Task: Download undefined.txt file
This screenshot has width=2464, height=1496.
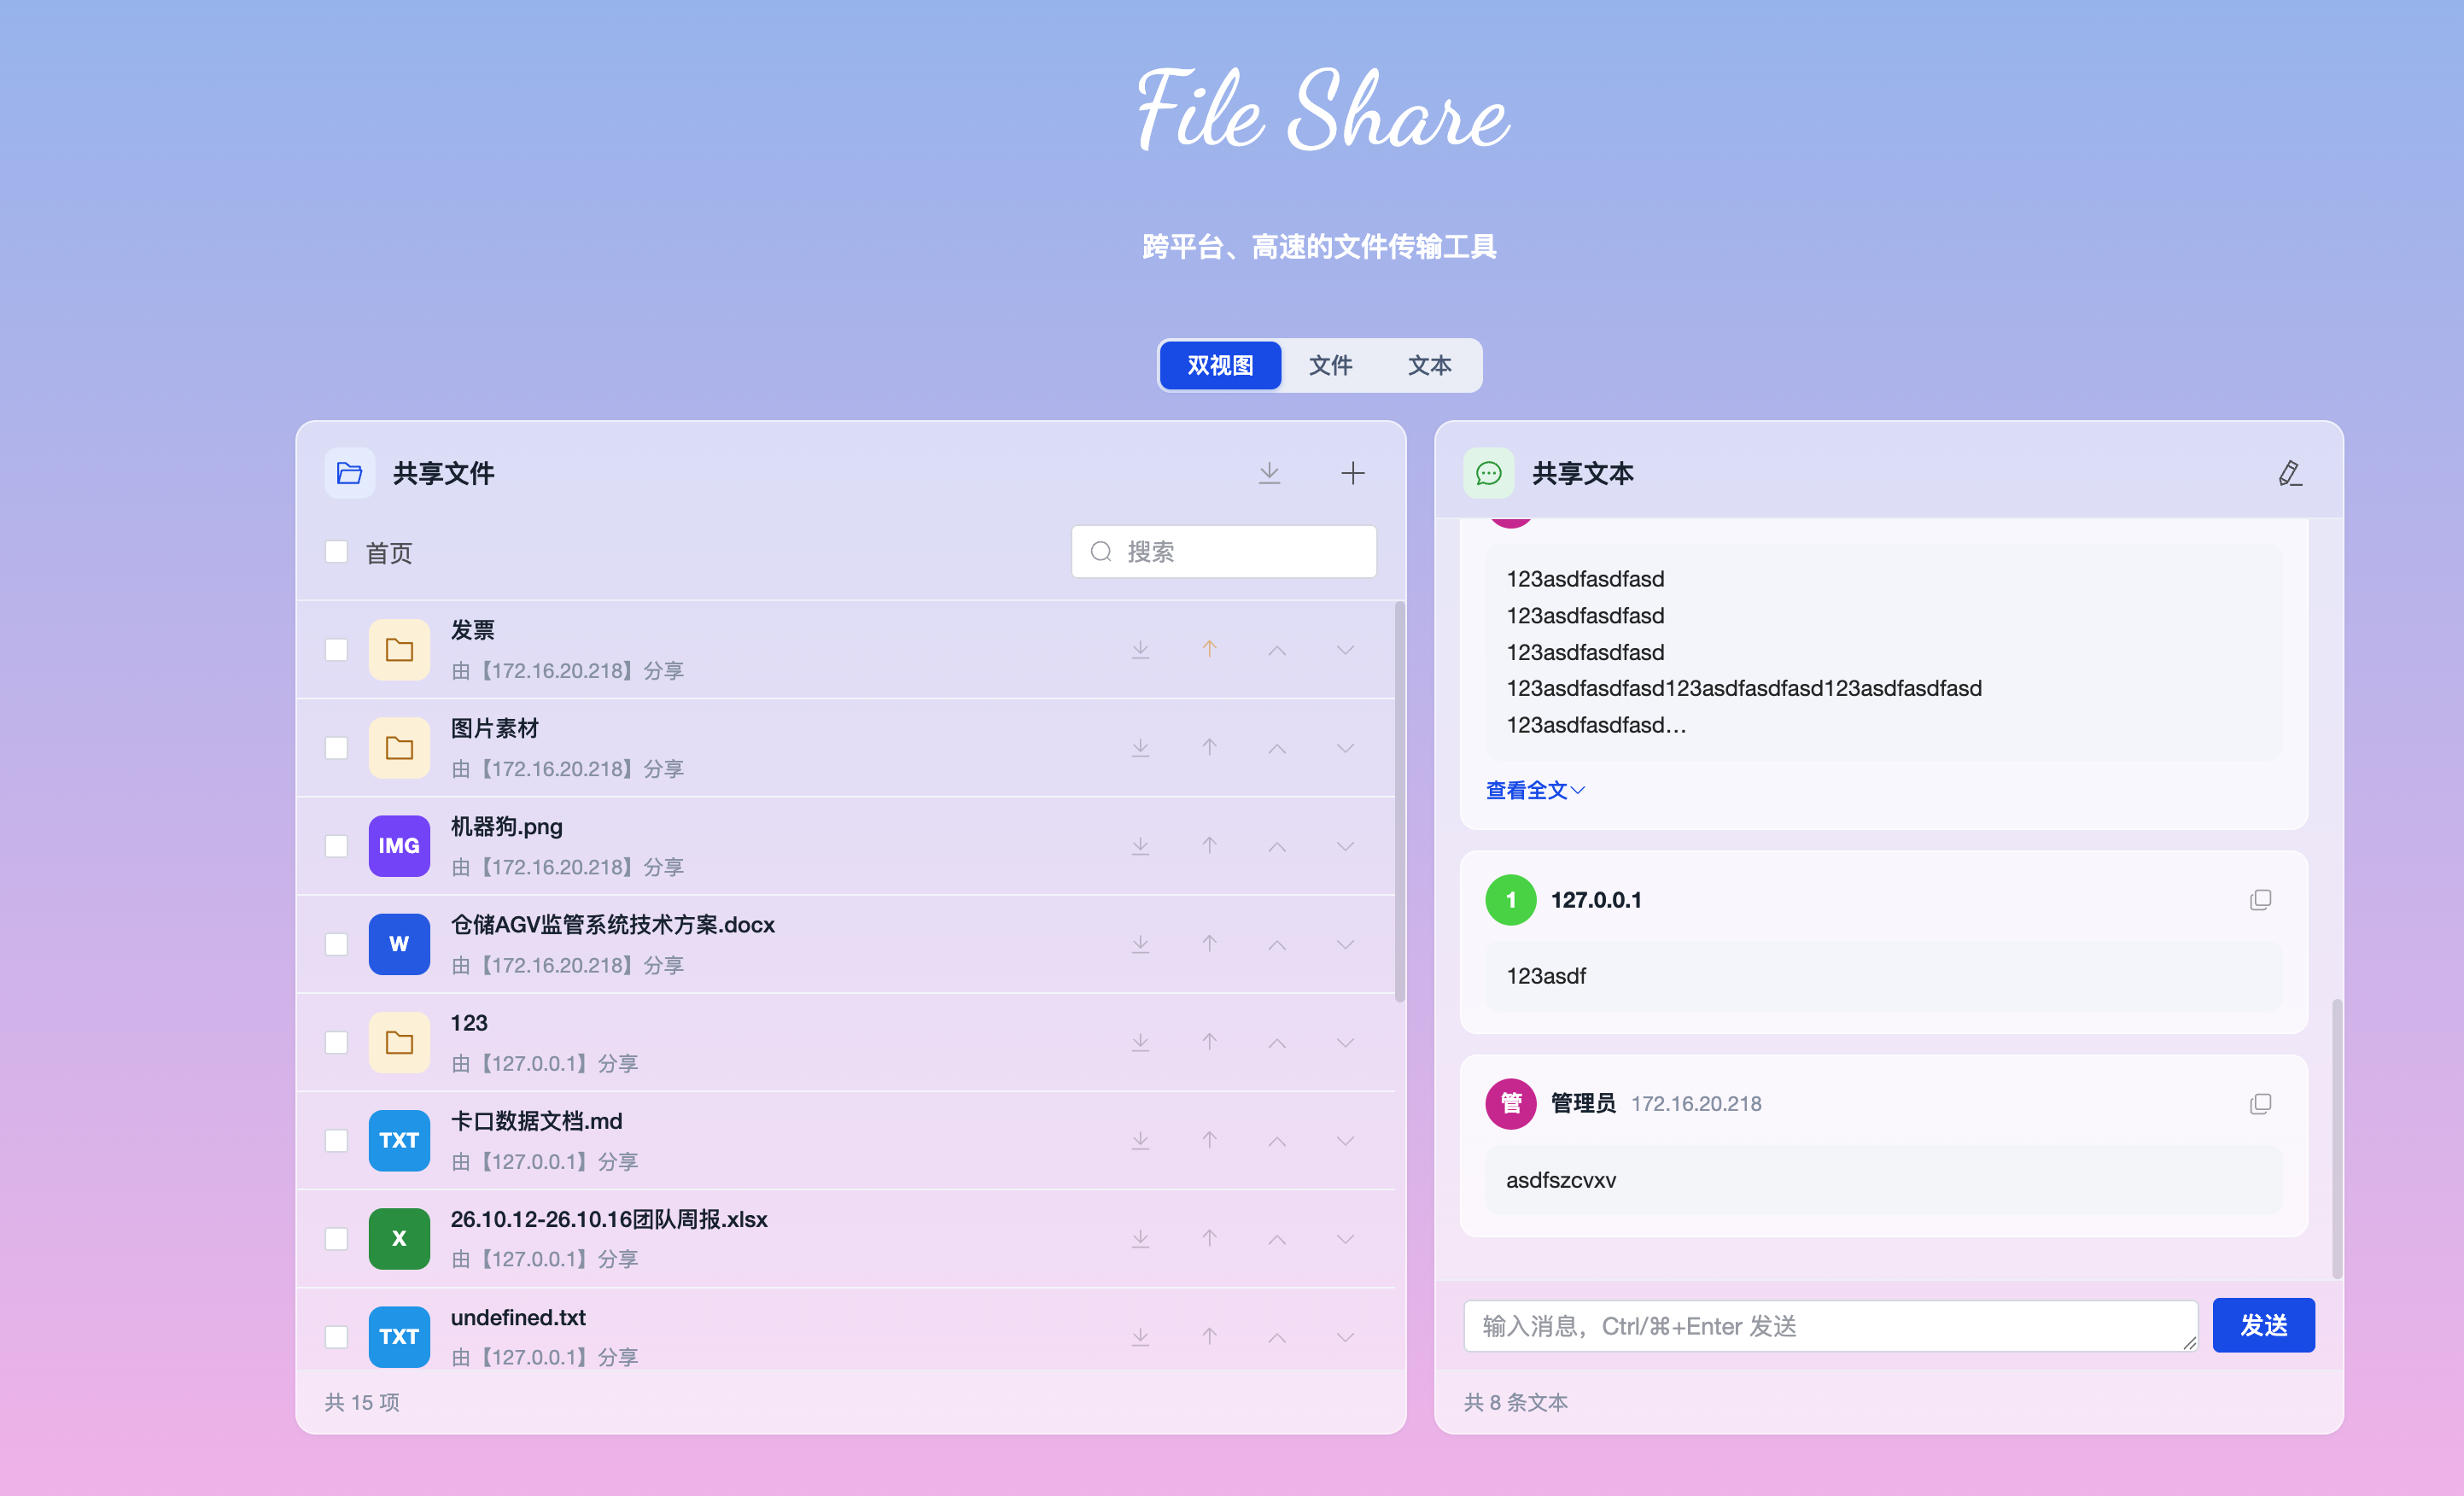Action: click(1140, 1337)
